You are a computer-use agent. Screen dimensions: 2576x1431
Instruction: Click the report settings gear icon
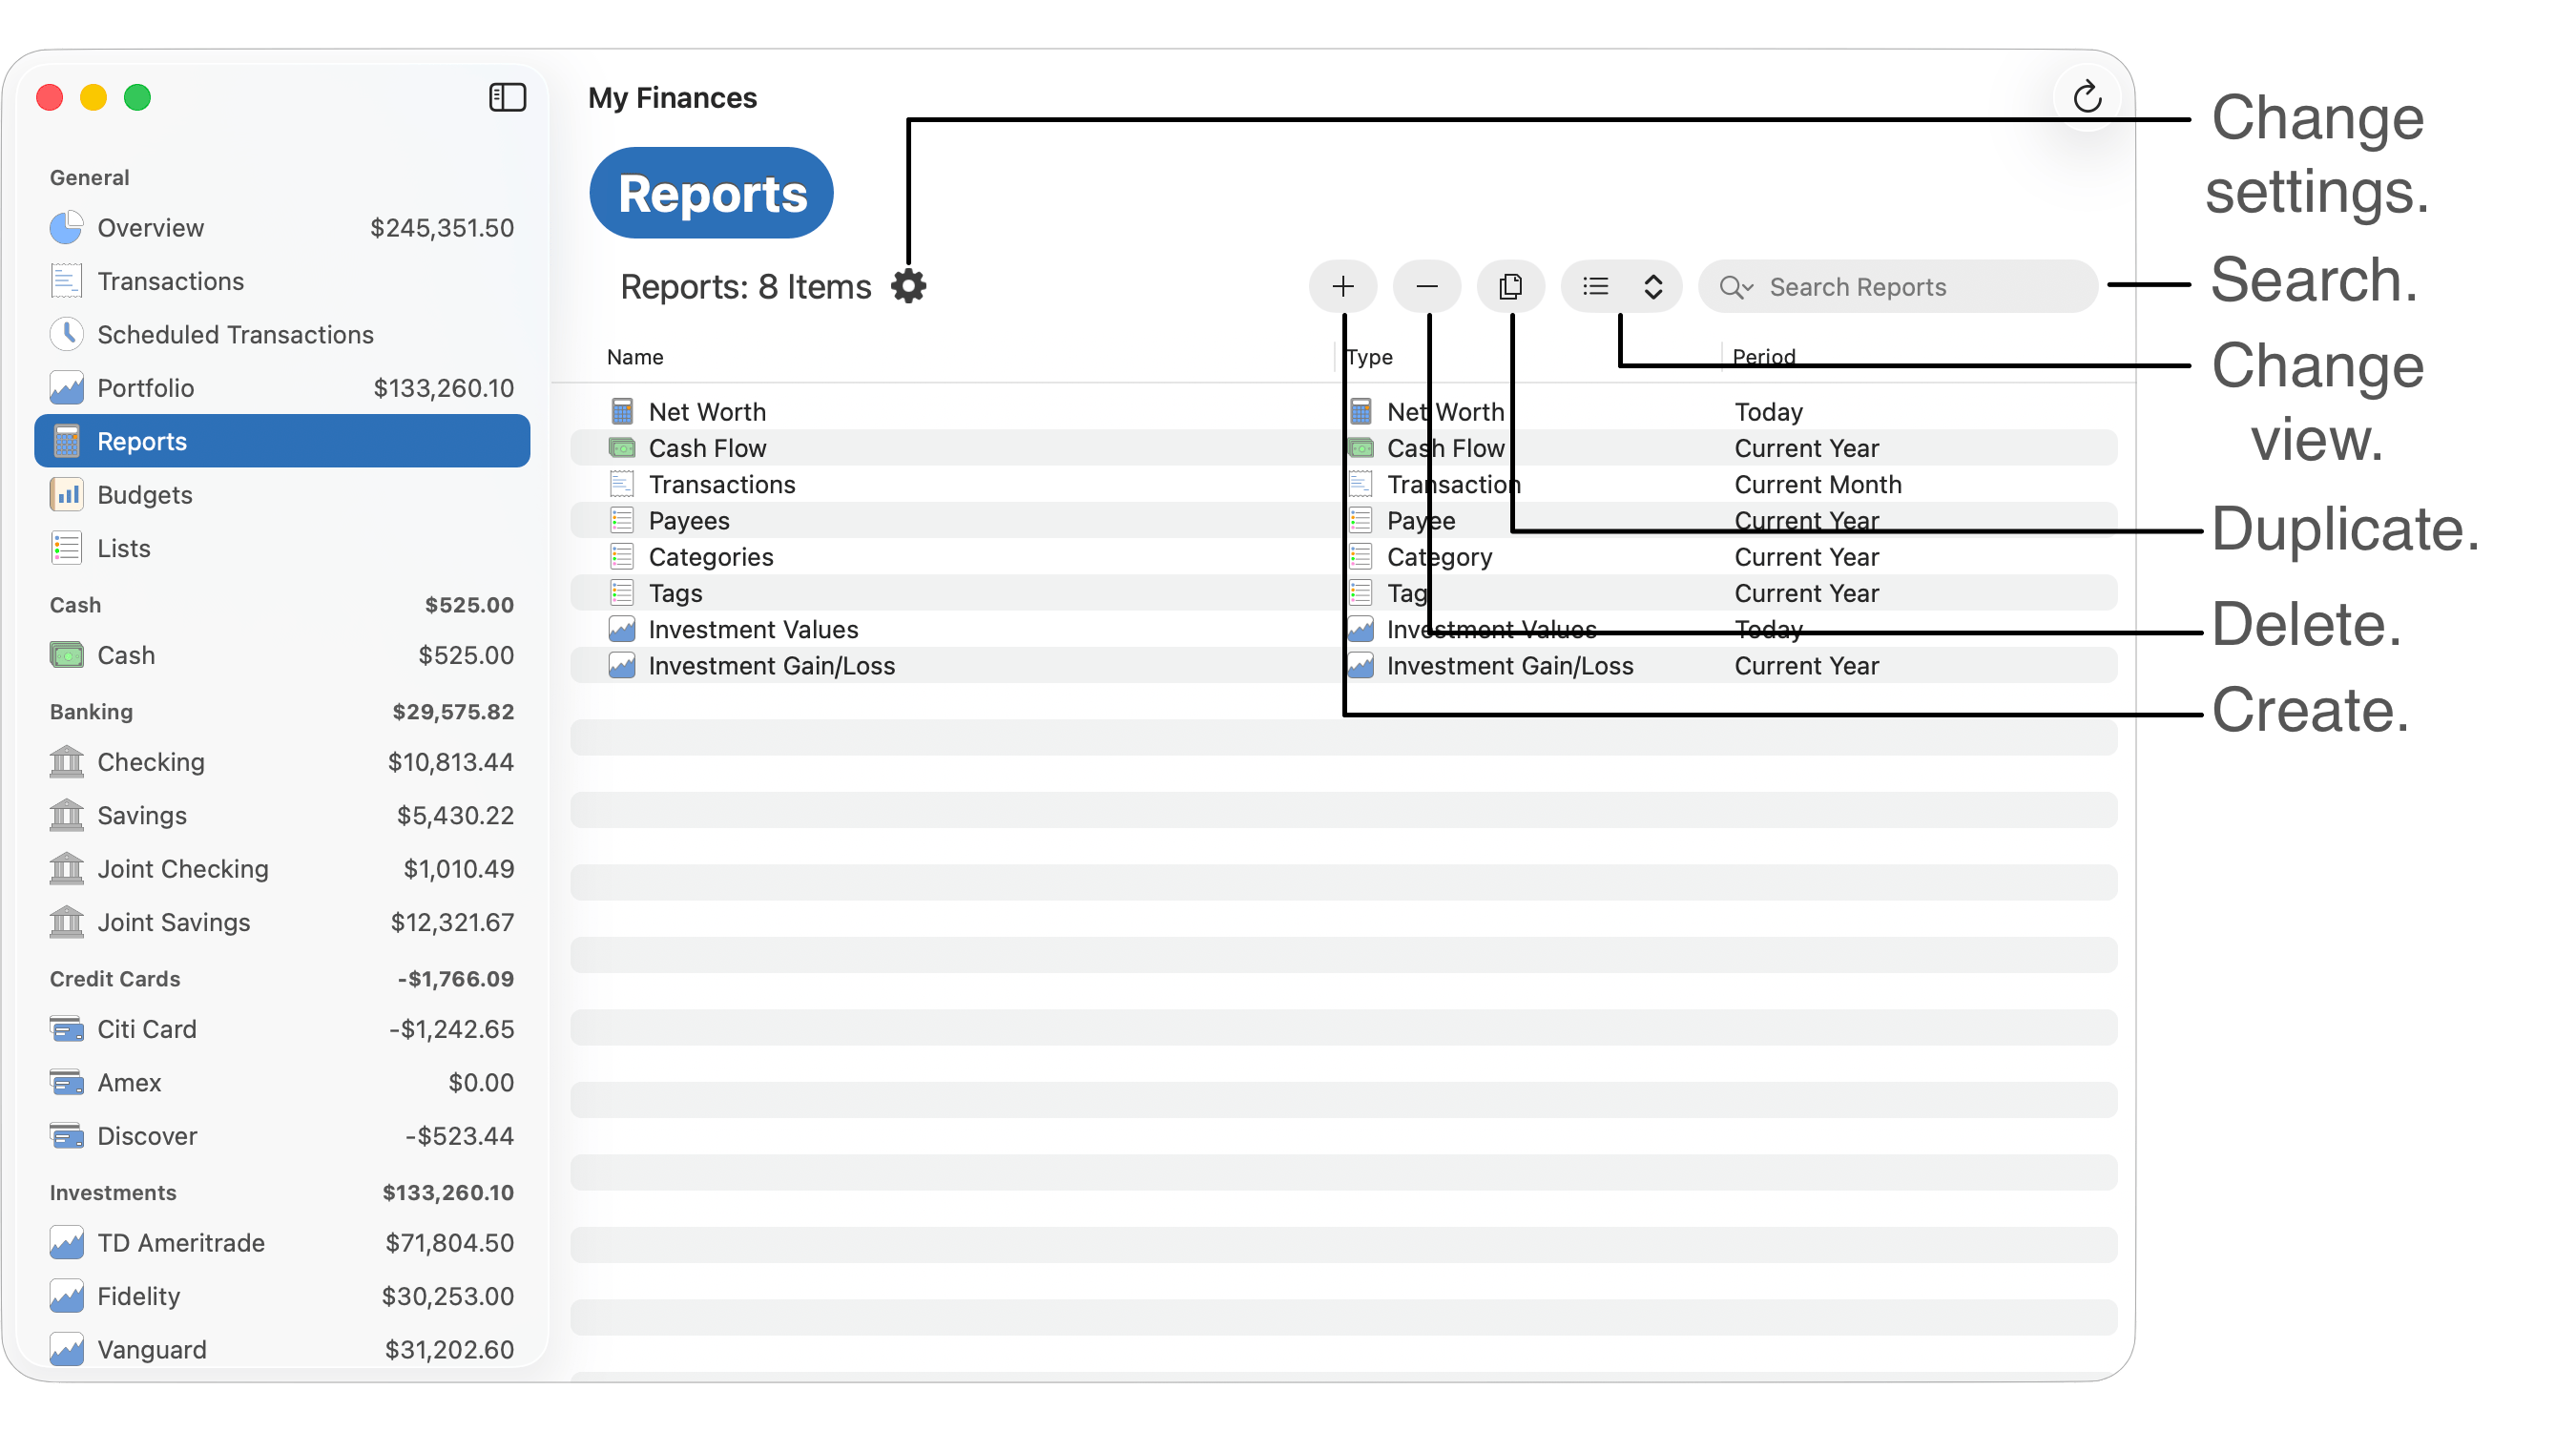pos(908,287)
